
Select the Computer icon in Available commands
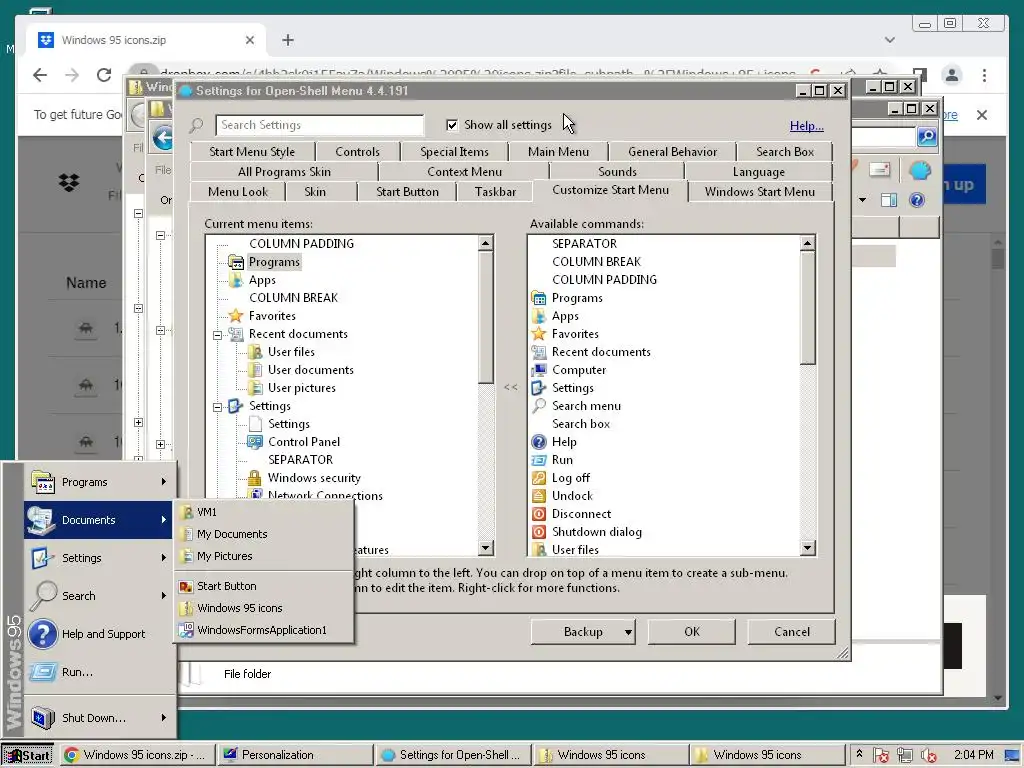(539, 370)
